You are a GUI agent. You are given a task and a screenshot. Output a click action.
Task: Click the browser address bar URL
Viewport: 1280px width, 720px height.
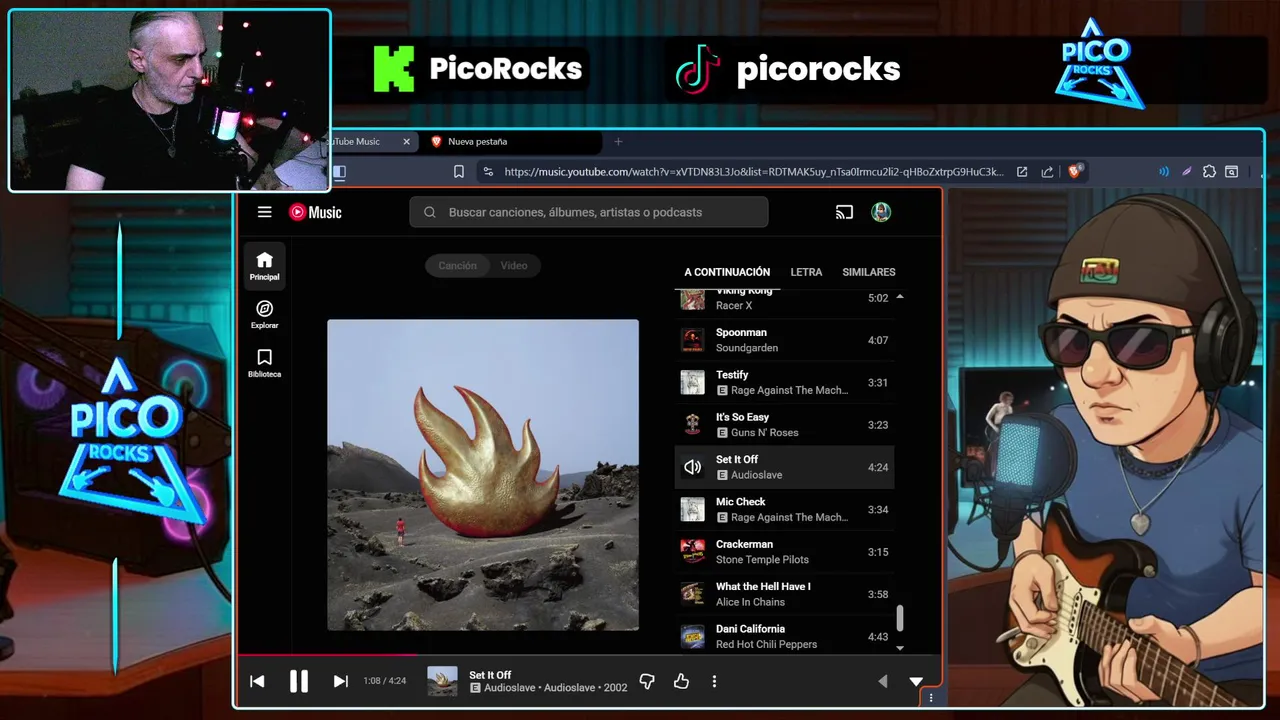(x=754, y=172)
